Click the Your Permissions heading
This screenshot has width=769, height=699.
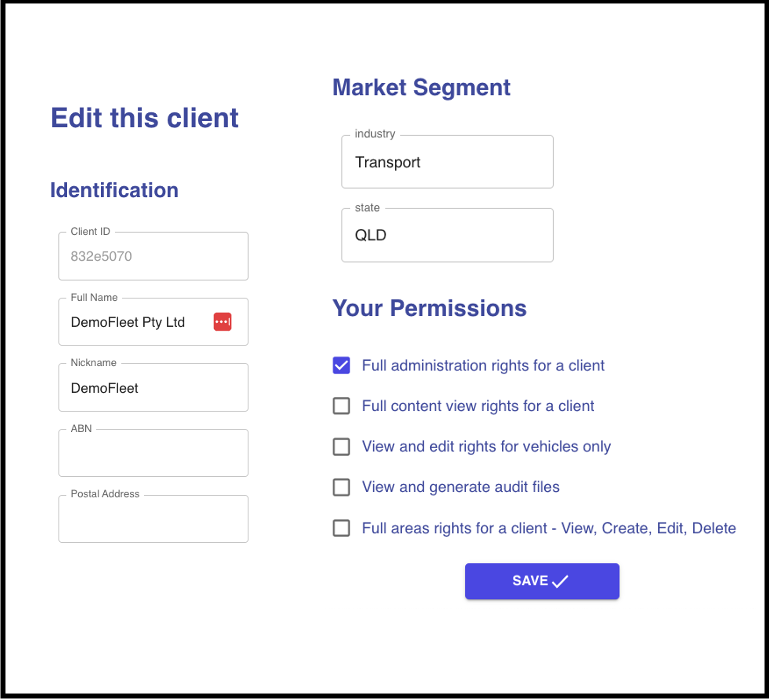coord(429,308)
